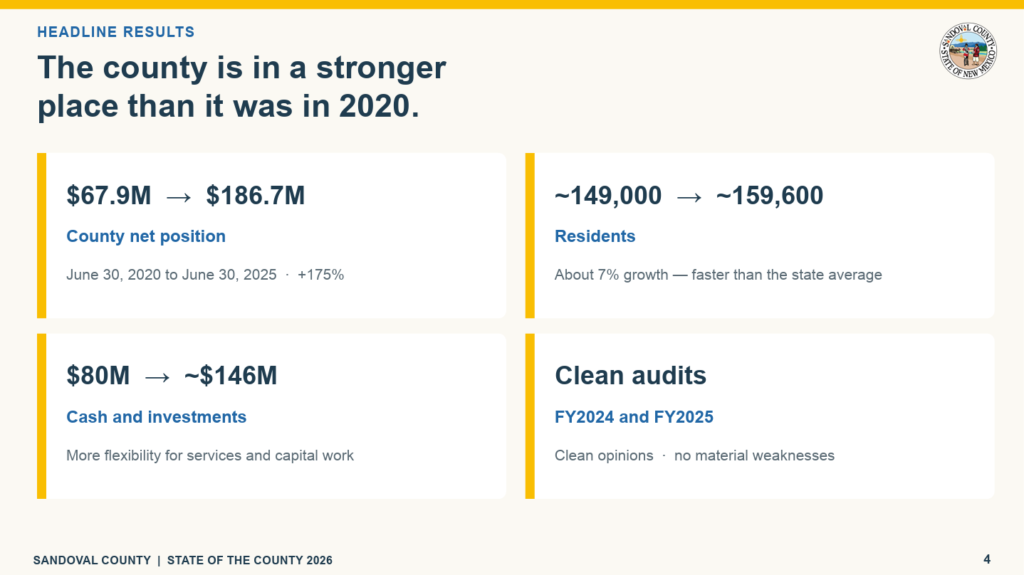Click the STATE OF THE COUNTY 2026 footer

pyautogui.click(x=249, y=560)
